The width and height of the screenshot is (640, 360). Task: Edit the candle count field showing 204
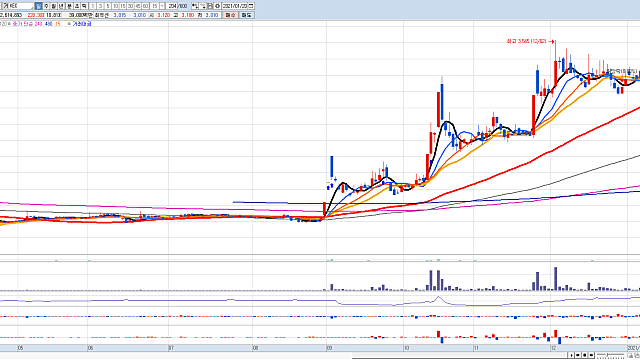172,6
